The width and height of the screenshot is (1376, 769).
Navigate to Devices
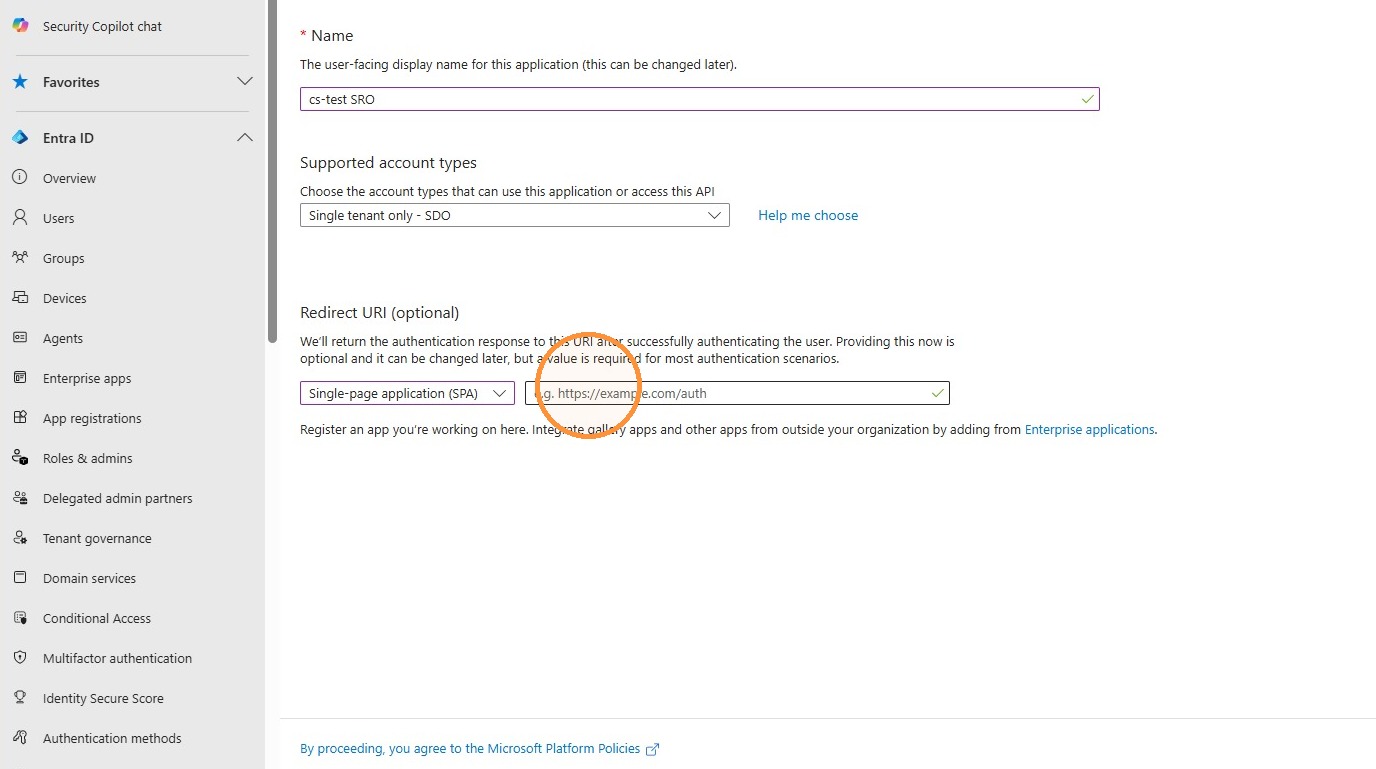pos(65,299)
